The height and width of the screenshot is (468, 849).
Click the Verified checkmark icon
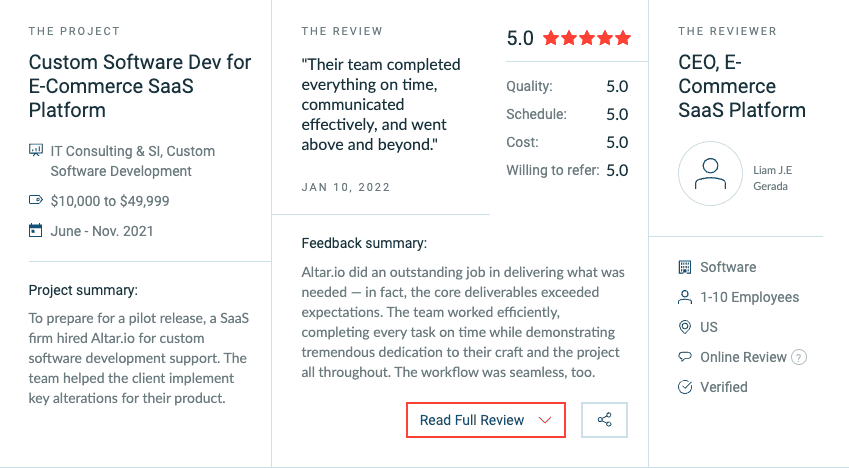click(685, 387)
